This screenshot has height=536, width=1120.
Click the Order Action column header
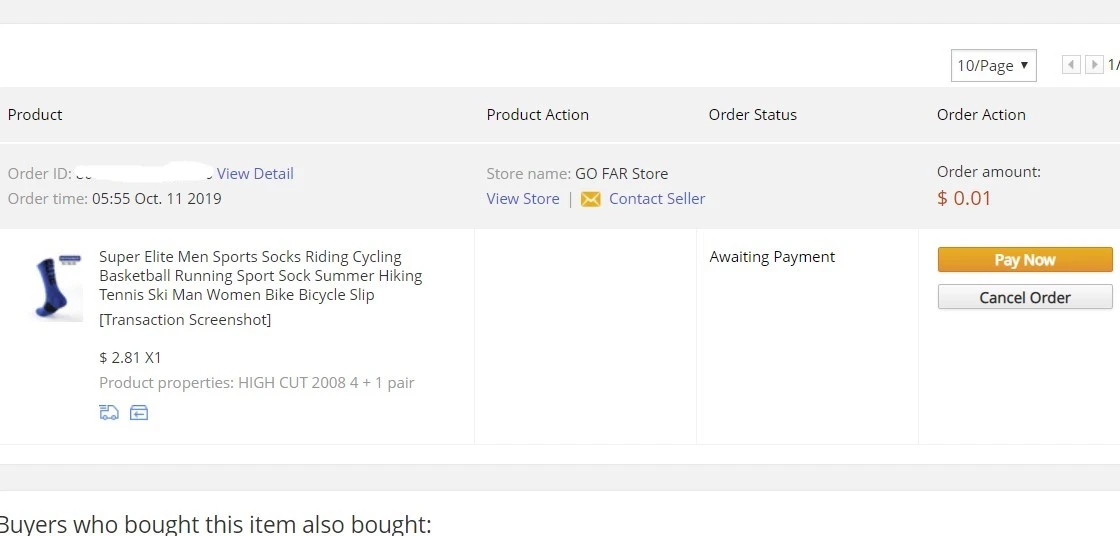tap(981, 114)
